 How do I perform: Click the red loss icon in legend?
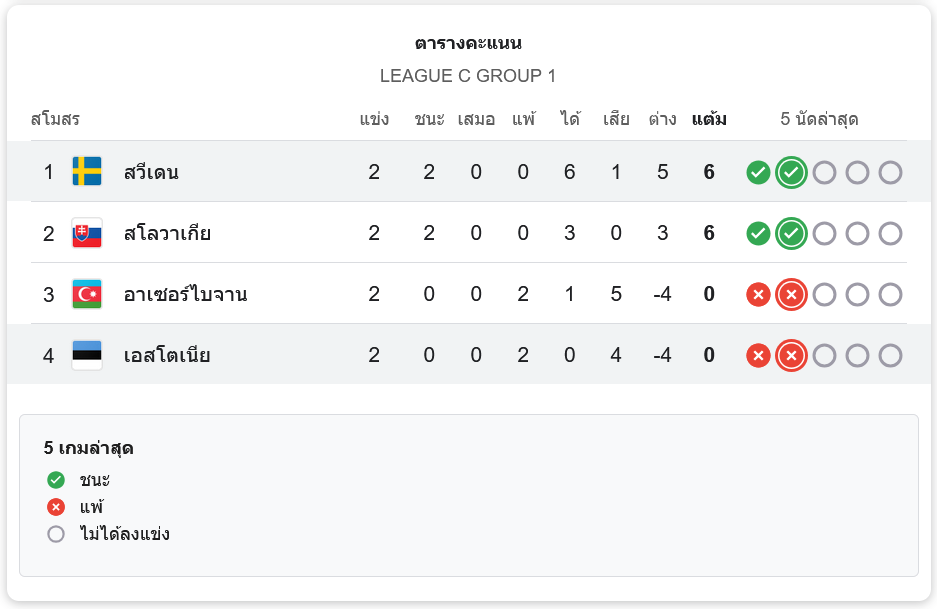(x=56, y=507)
